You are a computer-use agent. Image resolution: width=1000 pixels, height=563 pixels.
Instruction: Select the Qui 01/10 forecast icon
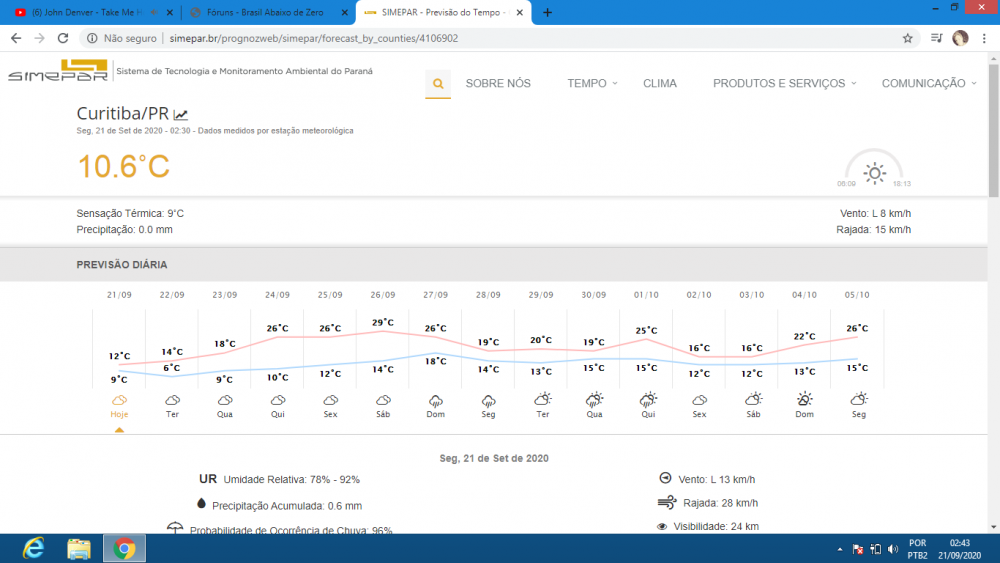648,400
